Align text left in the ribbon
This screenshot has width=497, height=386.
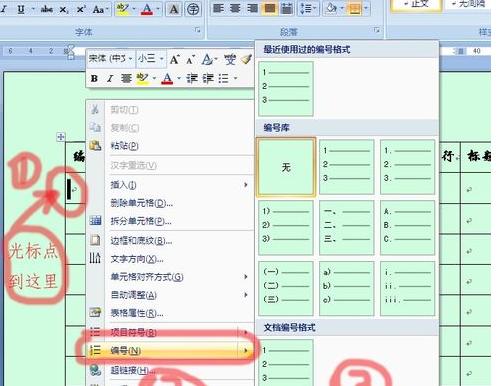click(218, 8)
